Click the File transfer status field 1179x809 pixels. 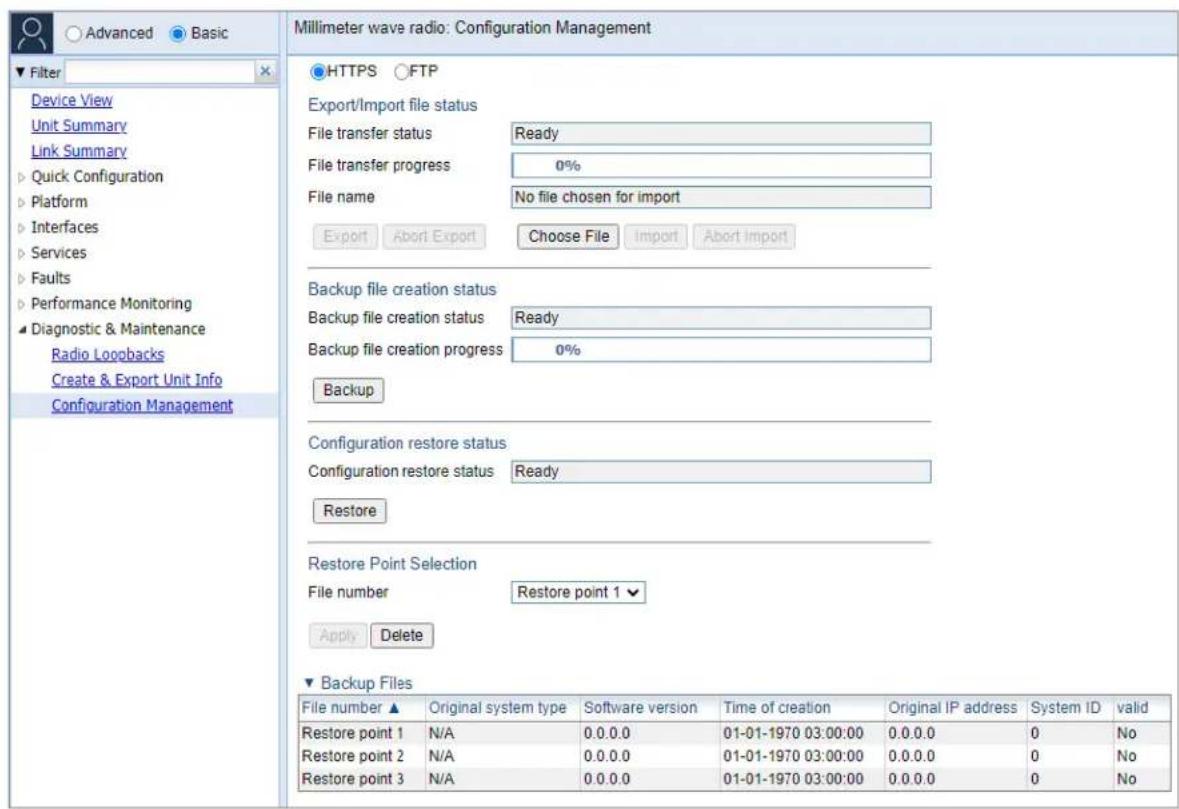pos(721,134)
